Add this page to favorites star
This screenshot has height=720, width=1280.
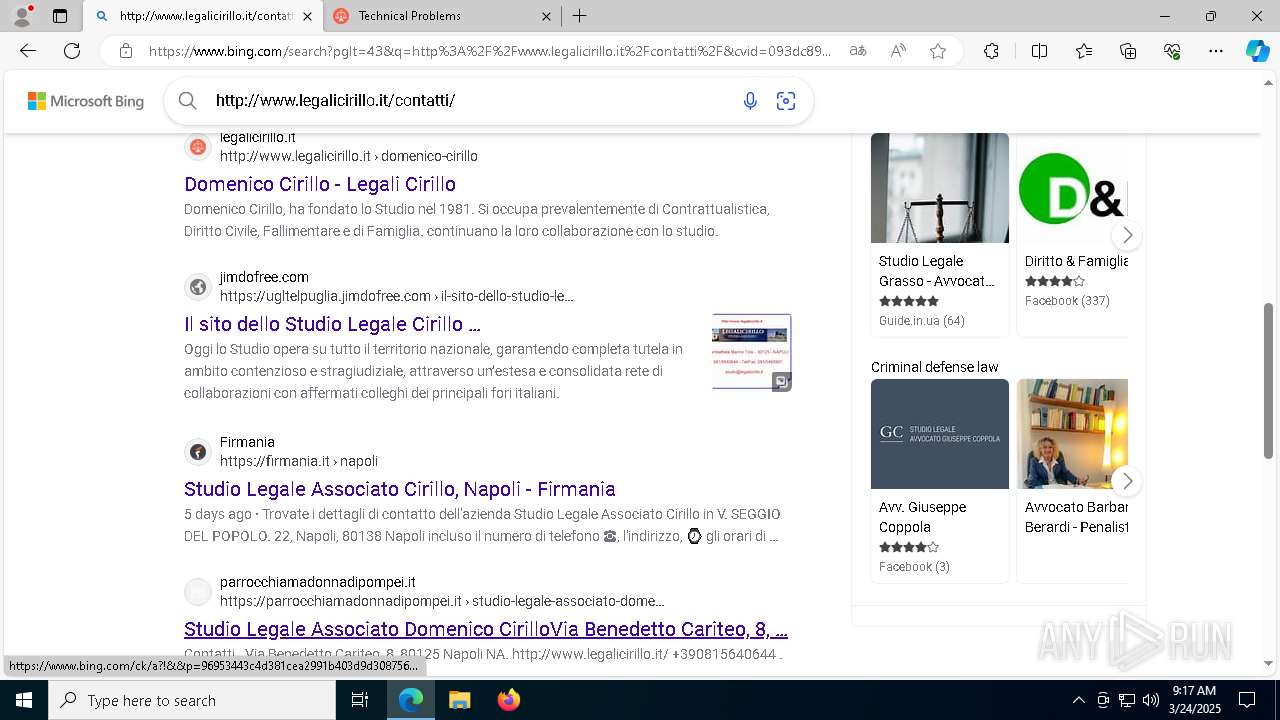coord(938,51)
